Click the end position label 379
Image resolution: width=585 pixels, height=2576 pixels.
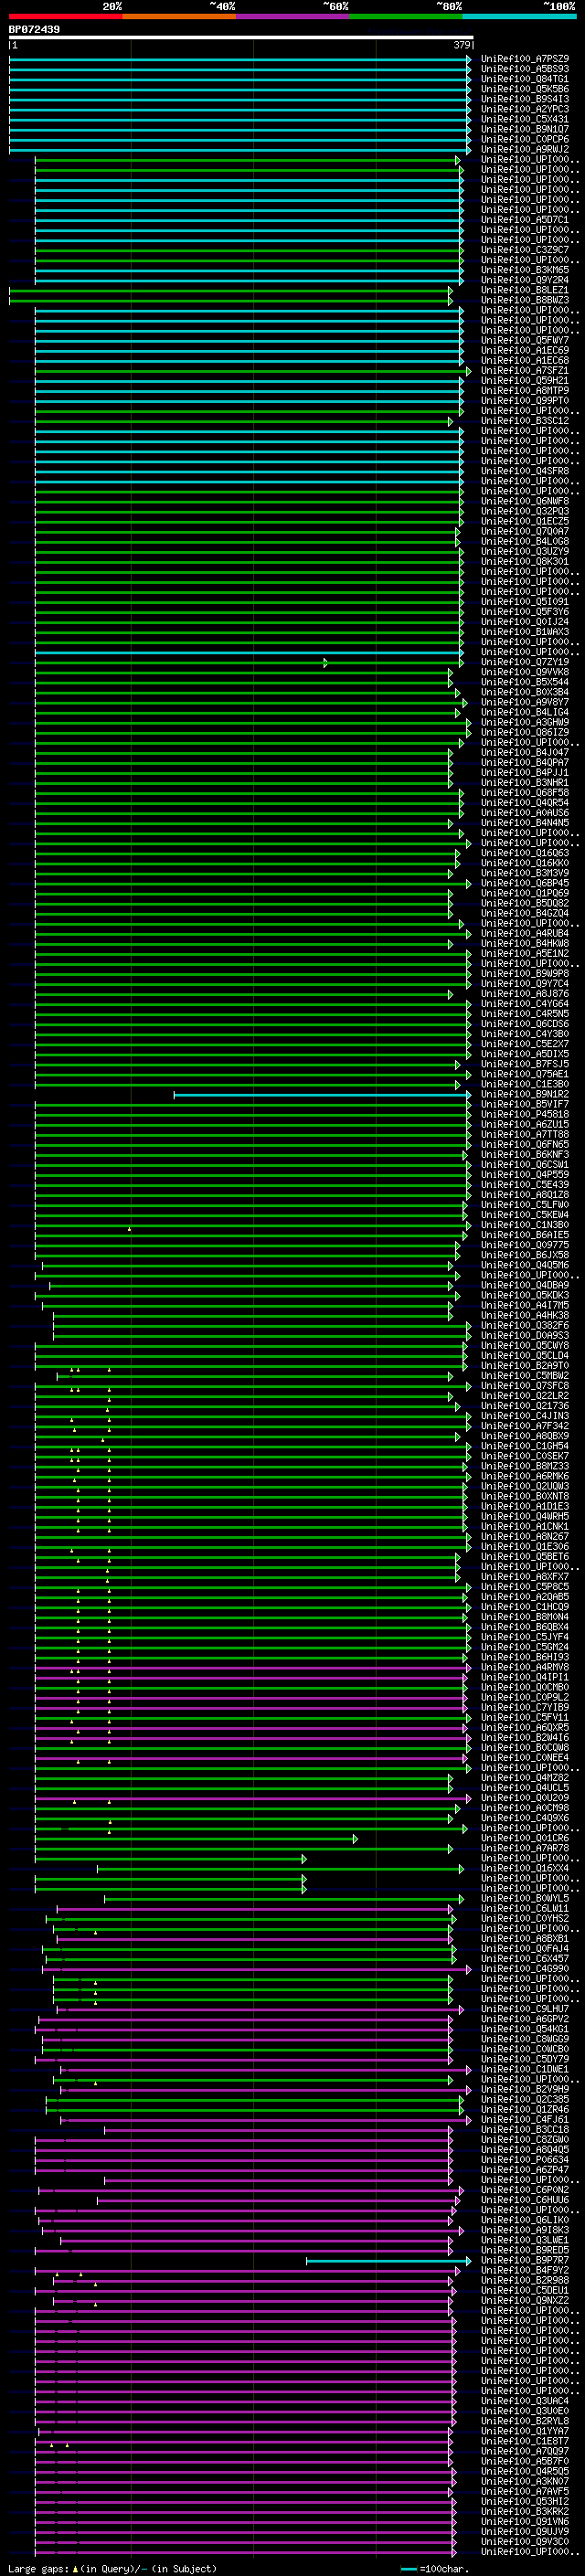pyautogui.click(x=462, y=45)
